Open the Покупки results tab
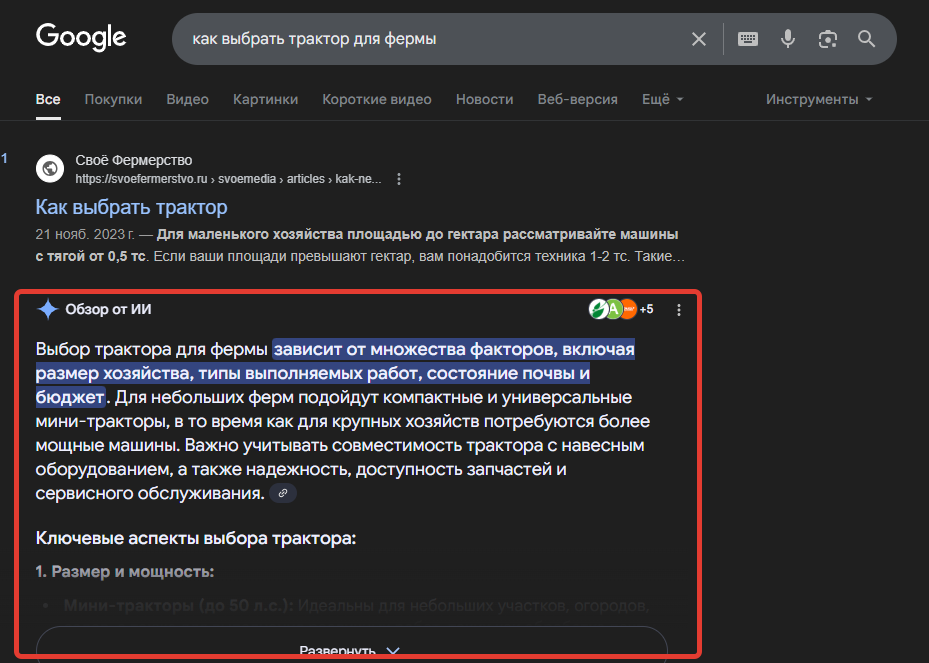Image resolution: width=929 pixels, height=663 pixels. tap(113, 99)
